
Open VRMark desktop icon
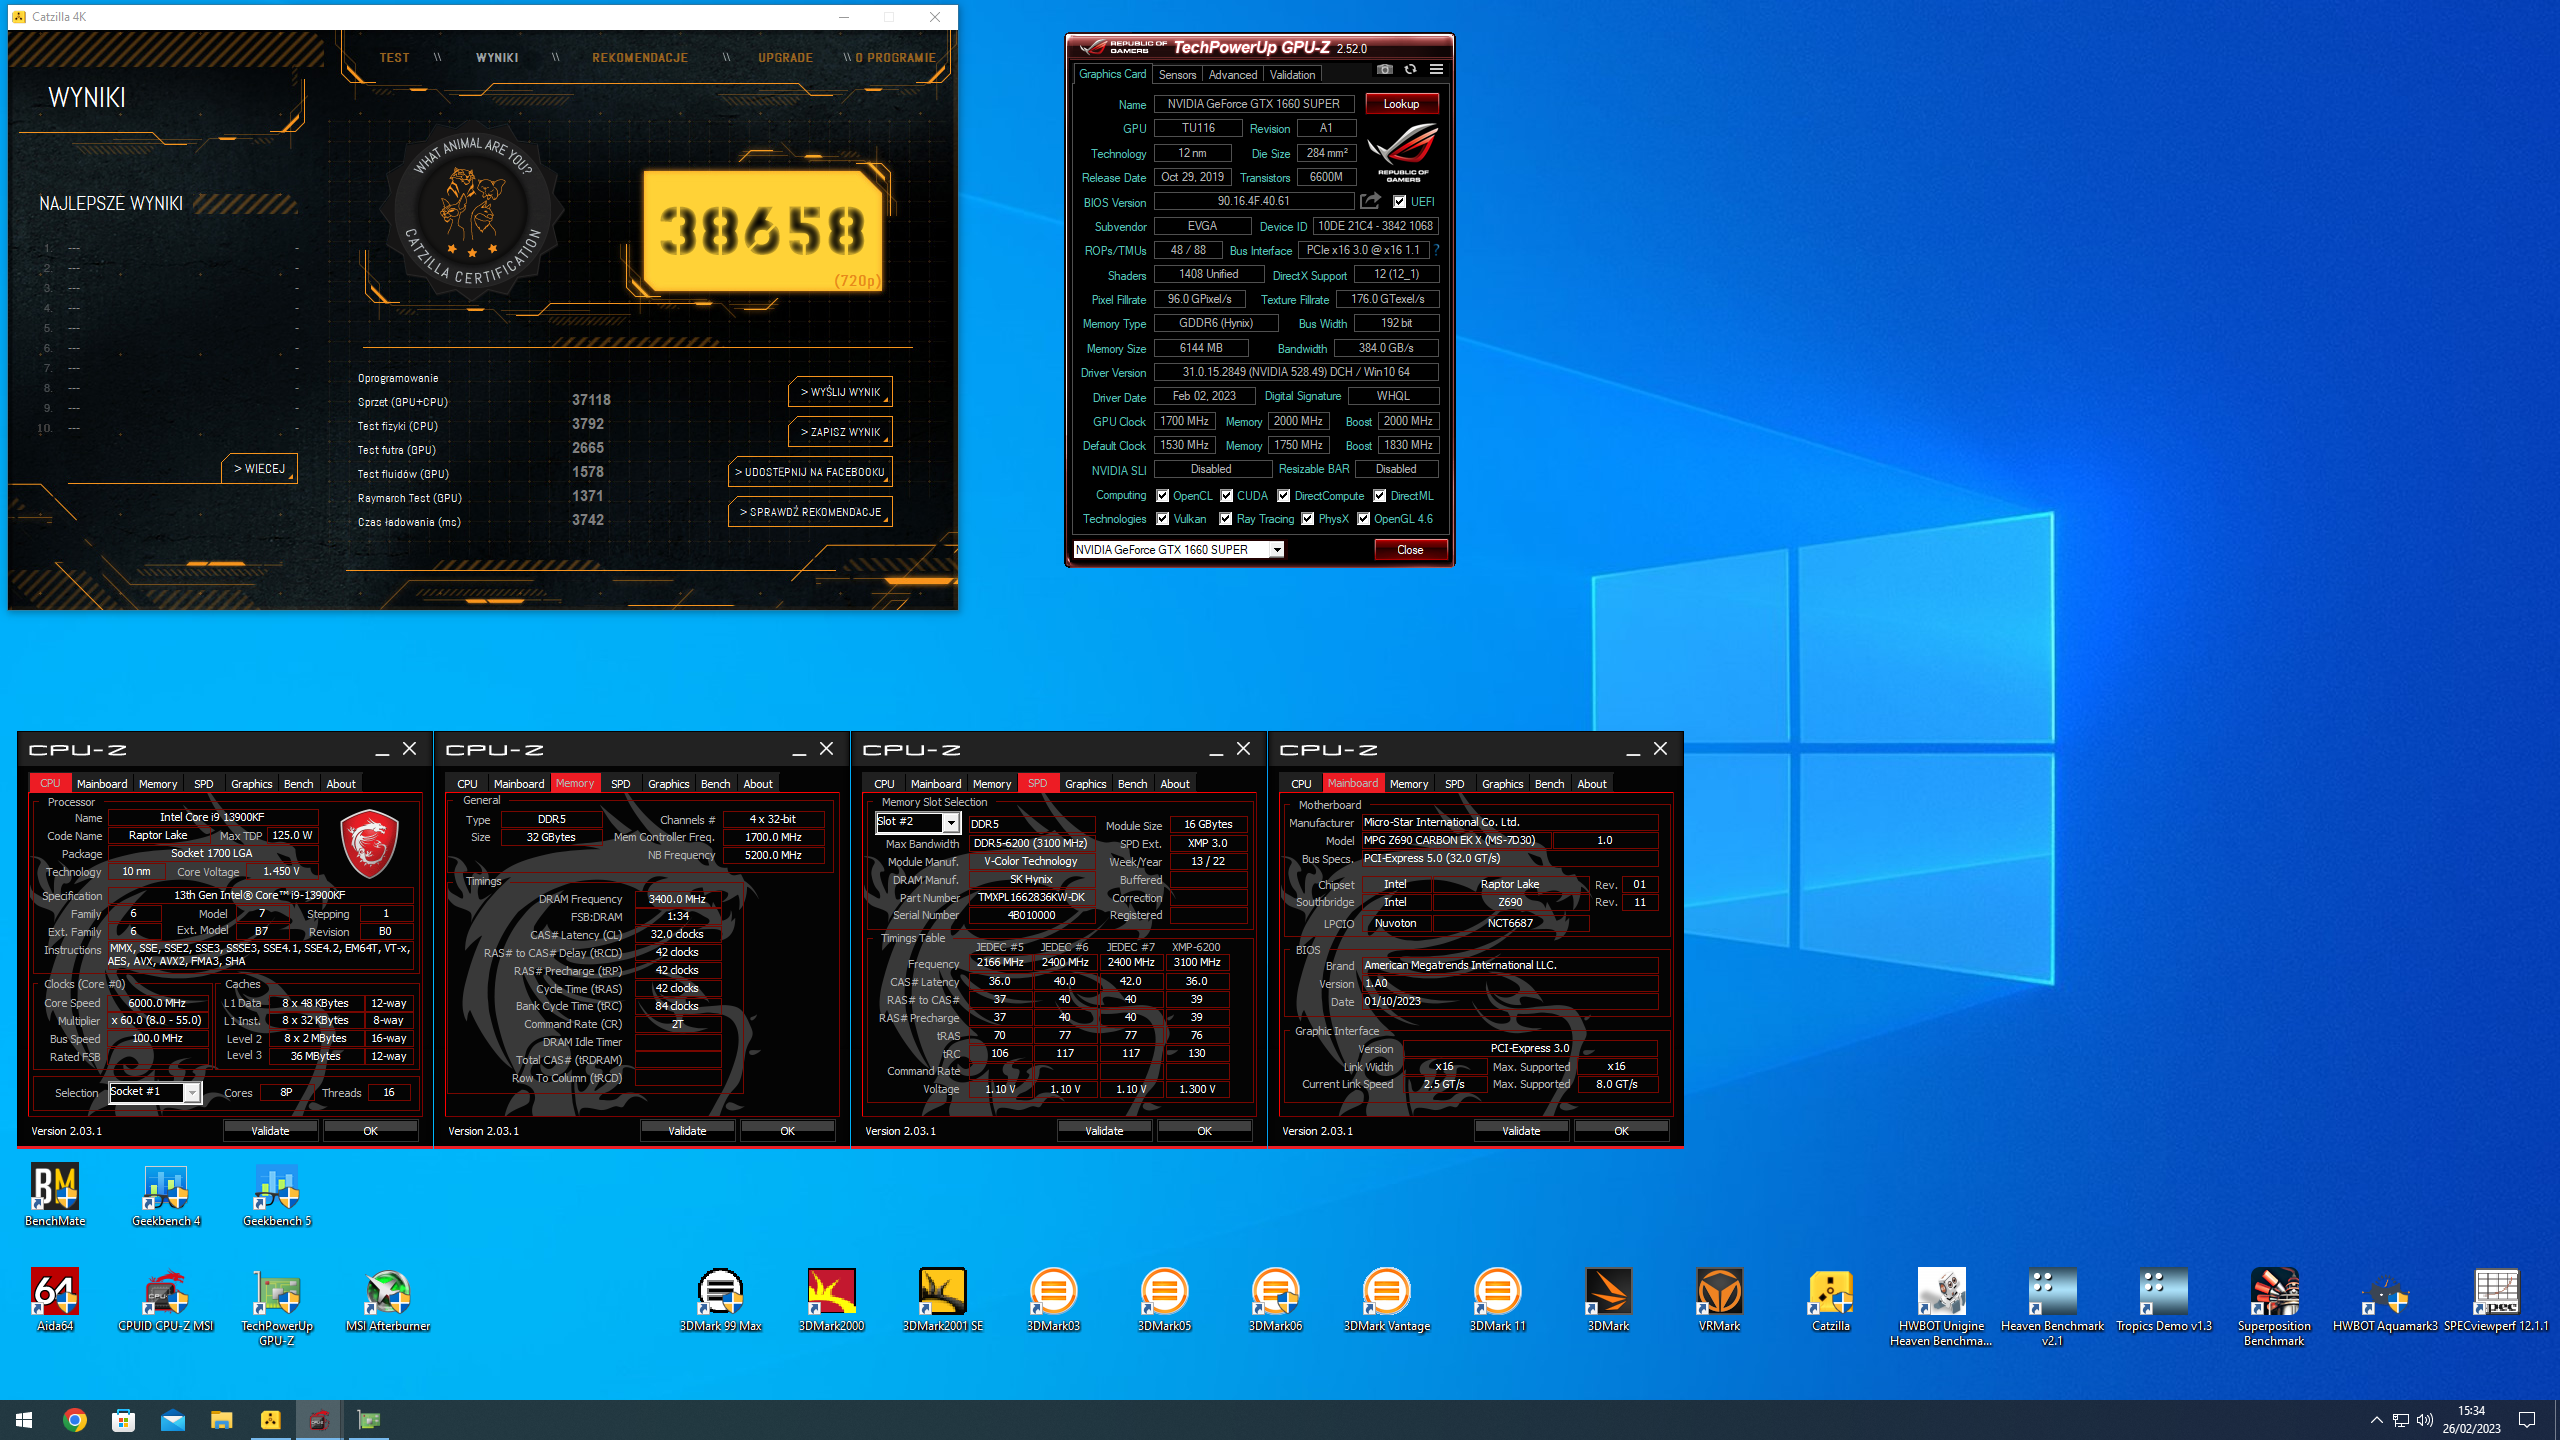1719,1300
